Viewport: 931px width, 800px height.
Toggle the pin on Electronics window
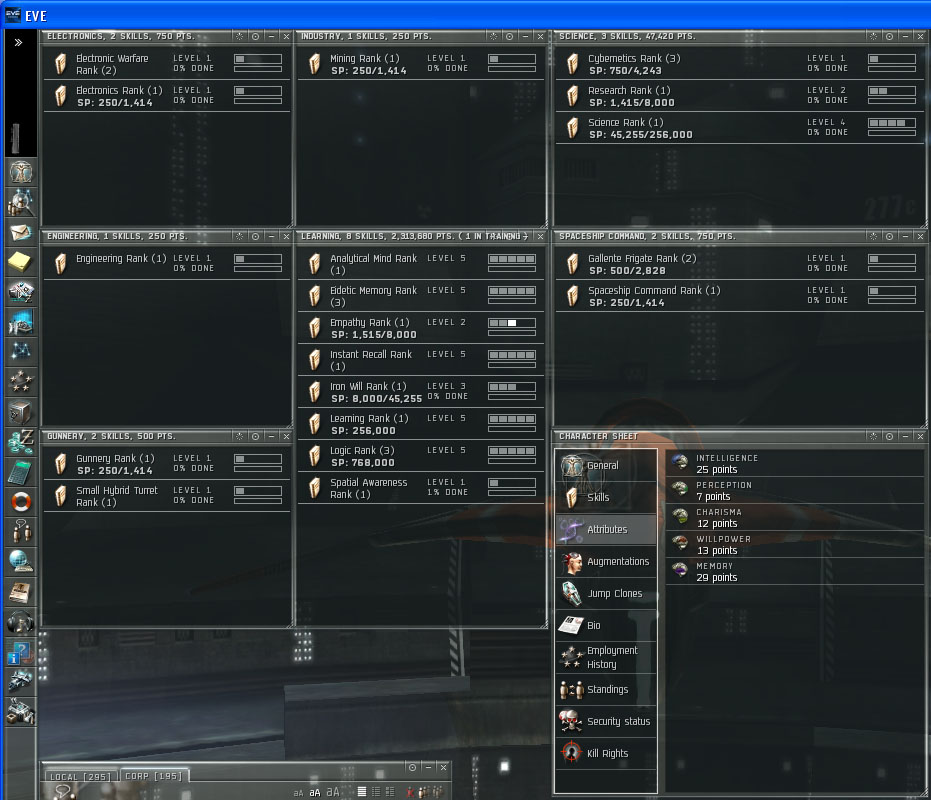click(255, 36)
